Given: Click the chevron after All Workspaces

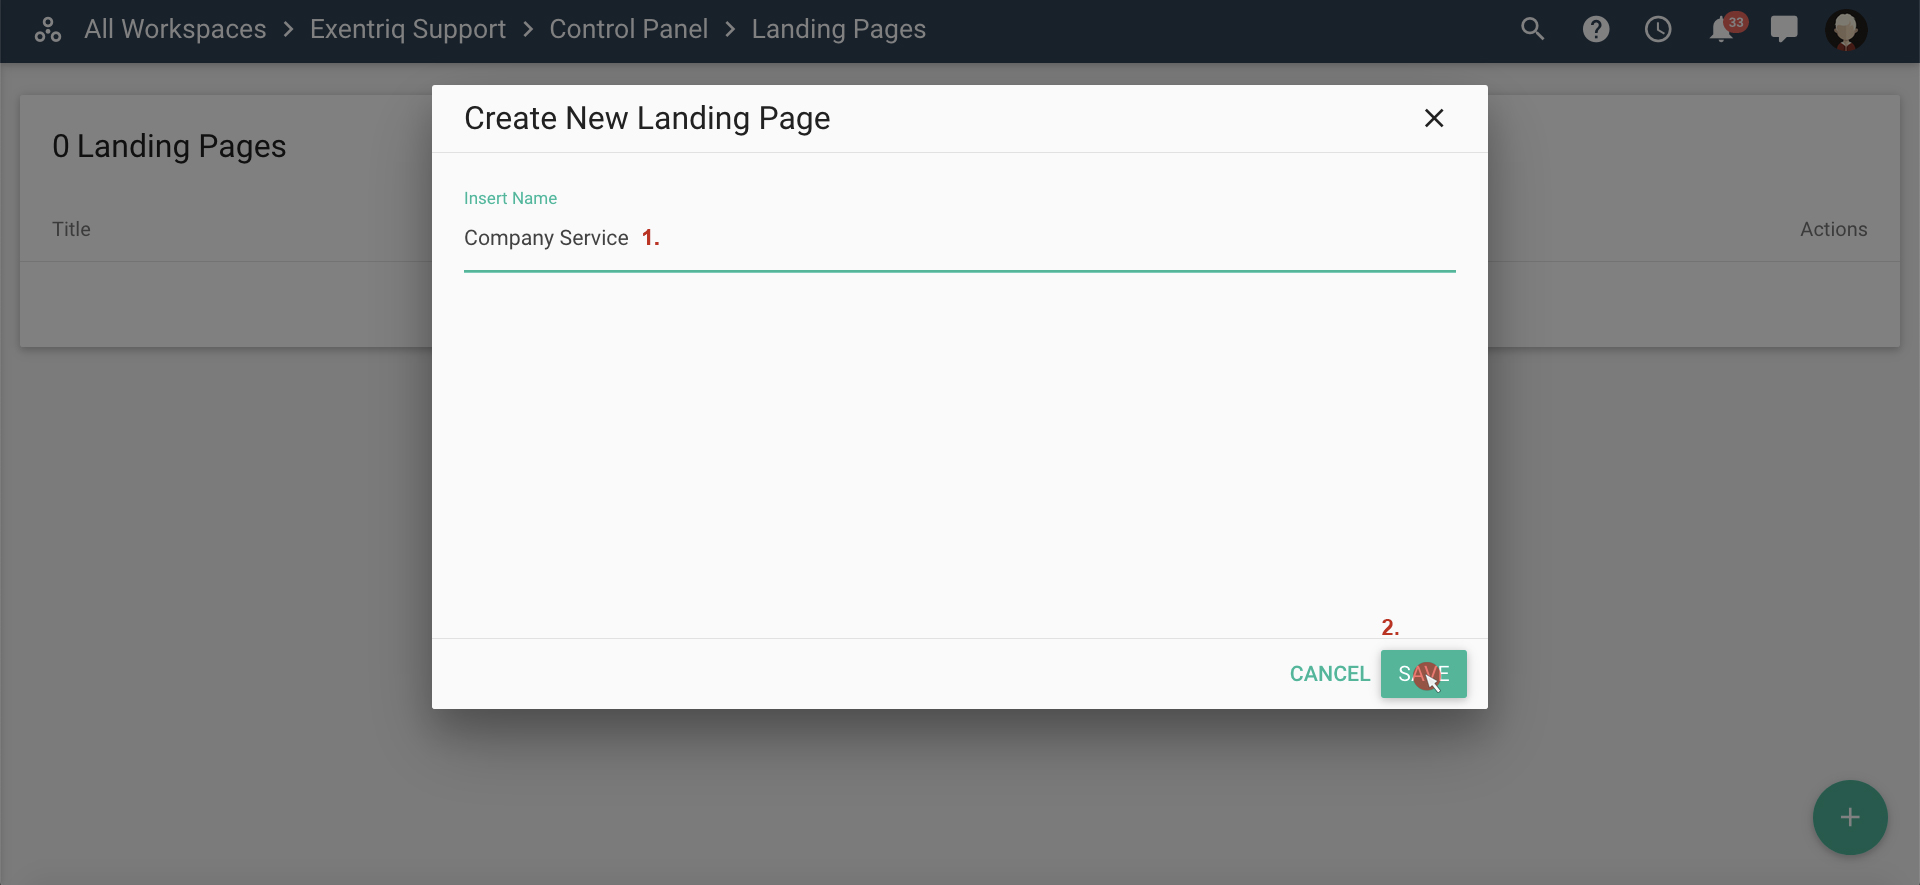Looking at the screenshot, I should [288, 30].
